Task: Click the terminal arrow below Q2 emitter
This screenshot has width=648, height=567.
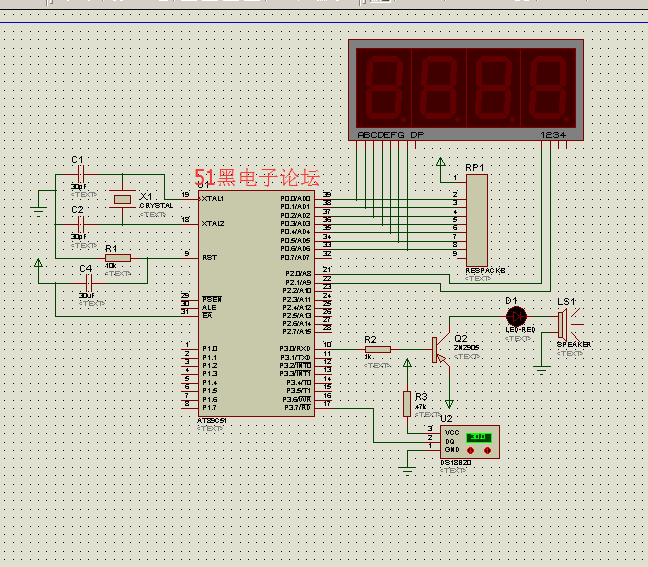Action: (449, 404)
